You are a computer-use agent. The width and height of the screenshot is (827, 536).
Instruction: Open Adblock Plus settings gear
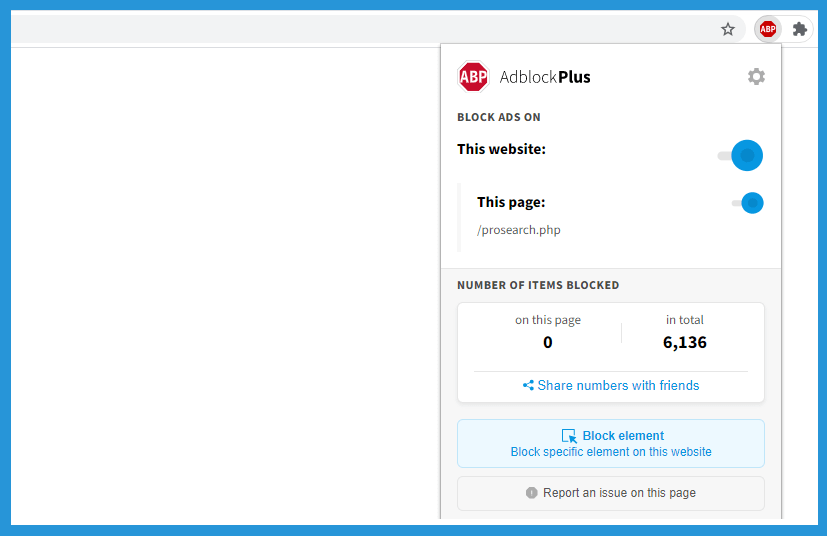tap(756, 76)
